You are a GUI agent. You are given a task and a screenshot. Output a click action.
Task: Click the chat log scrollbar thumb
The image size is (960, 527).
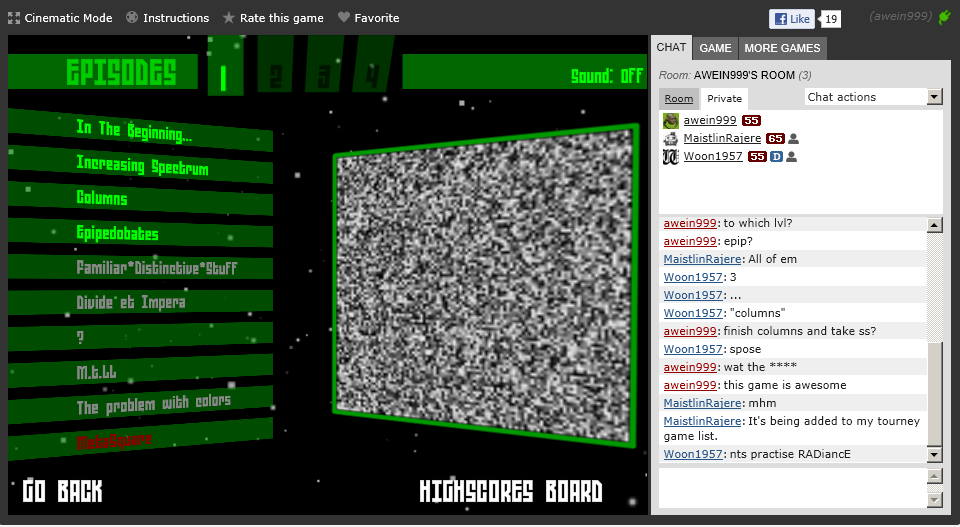click(x=934, y=394)
